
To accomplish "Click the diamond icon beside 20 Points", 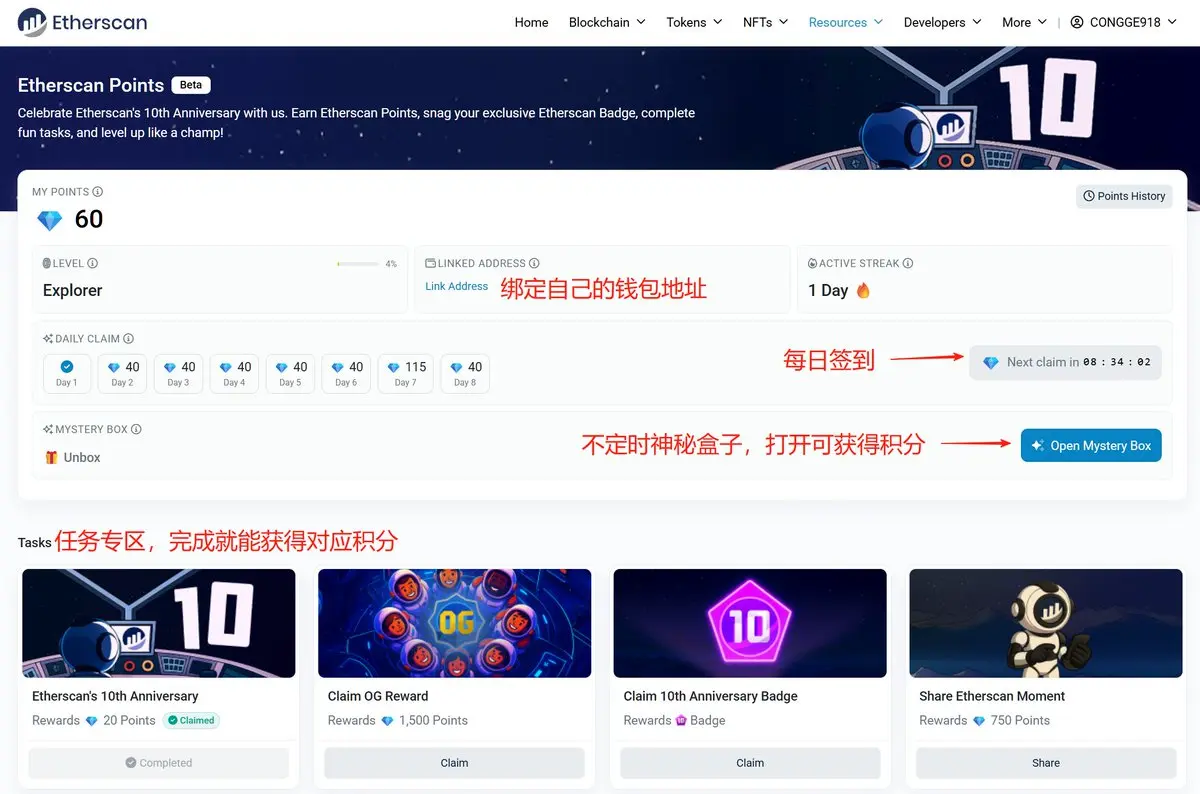I will [x=92, y=721].
